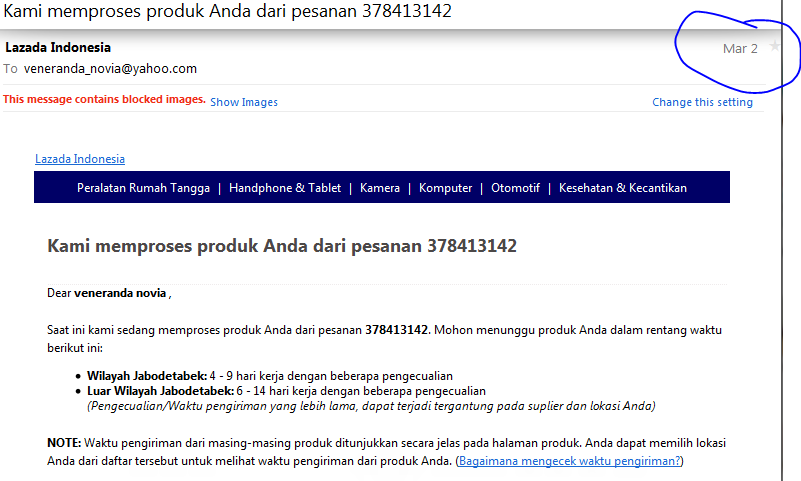Image resolution: width=801 pixels, height=481 pixels.
Task: Click Luar Wilayah Jabodetabek bullet line
Action: tap(286, 391)
